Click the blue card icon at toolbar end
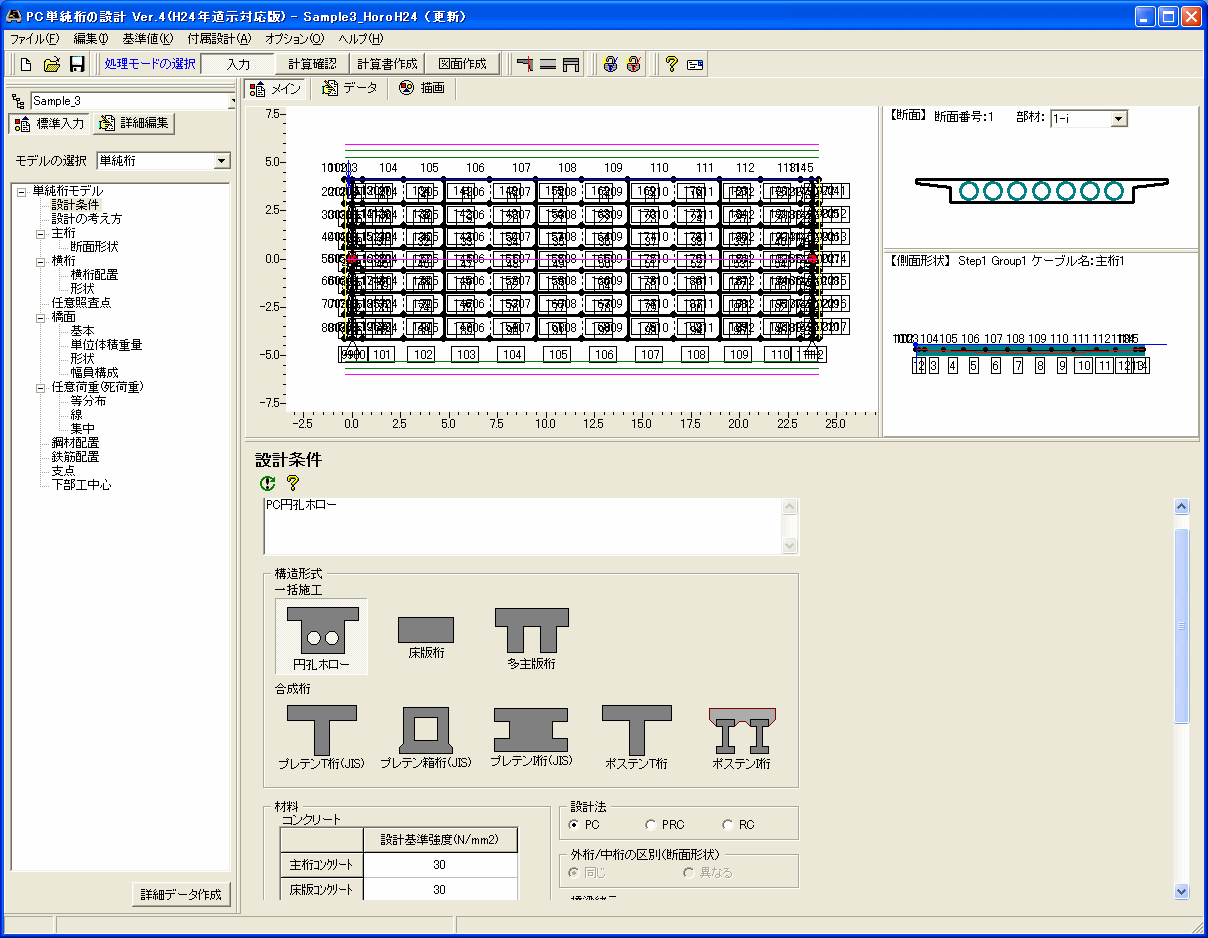 coord(695,64)
